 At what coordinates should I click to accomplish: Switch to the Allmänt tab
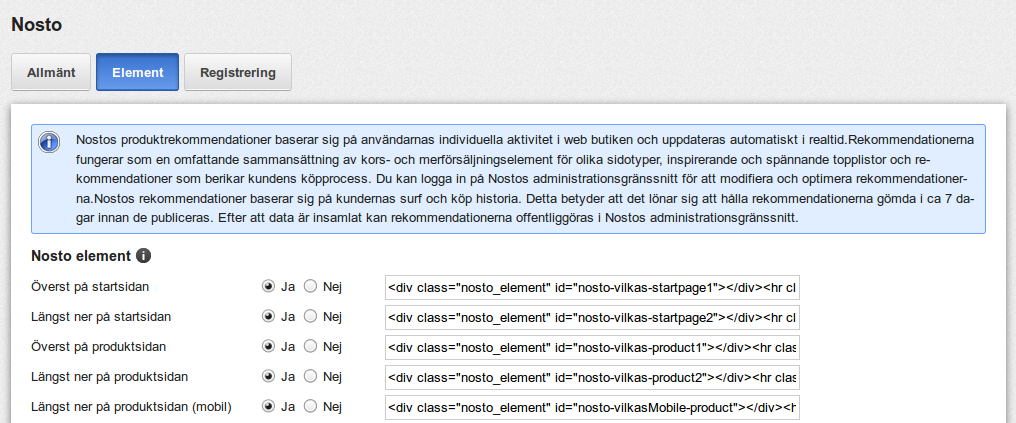pos(51,73)
